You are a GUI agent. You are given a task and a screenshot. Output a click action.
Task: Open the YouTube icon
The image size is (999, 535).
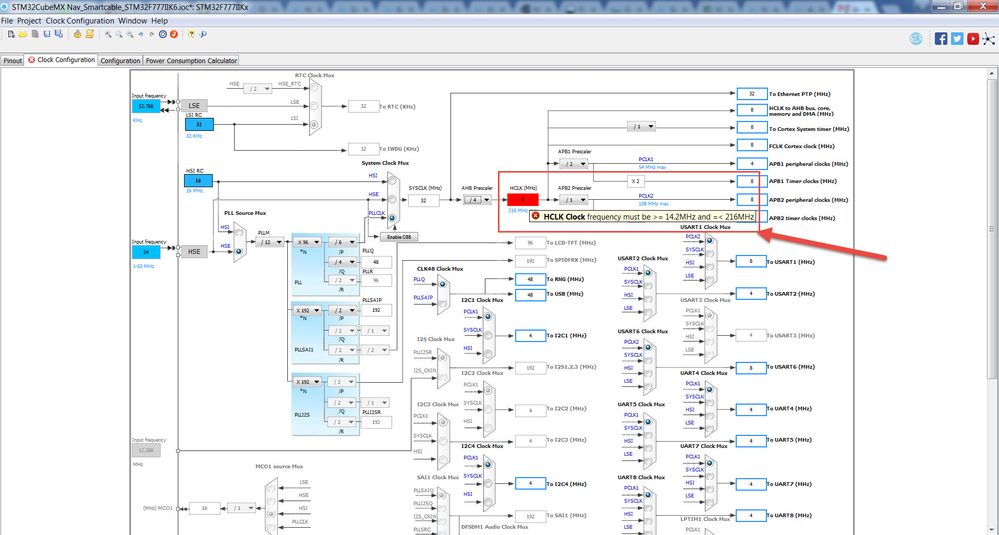[973, 39]
